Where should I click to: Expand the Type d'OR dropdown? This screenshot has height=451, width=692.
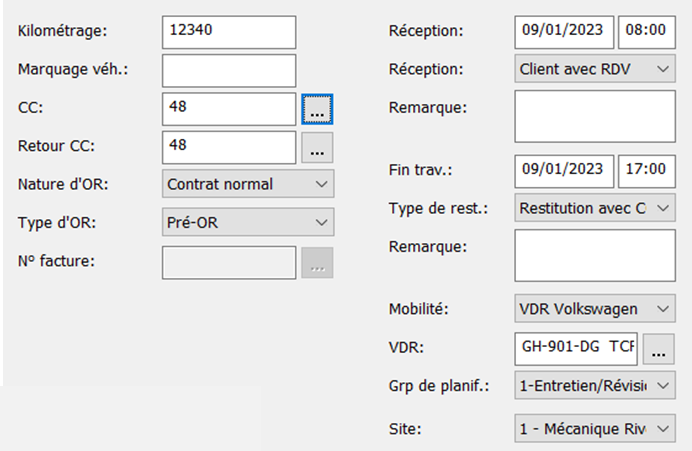point(248,222)
